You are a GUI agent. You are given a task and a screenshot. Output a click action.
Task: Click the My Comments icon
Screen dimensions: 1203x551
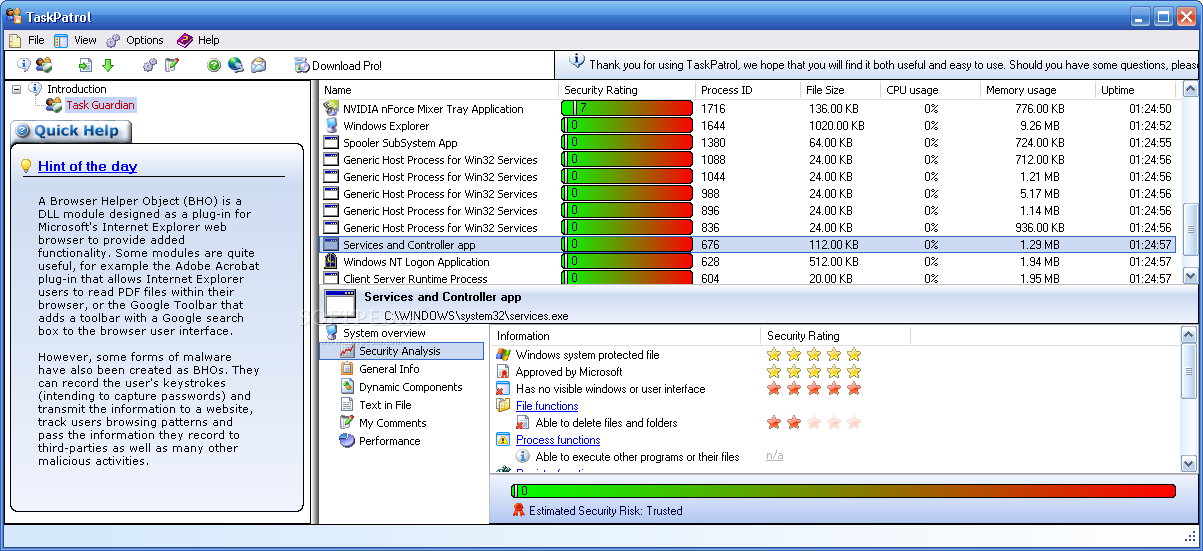(347, 423)
